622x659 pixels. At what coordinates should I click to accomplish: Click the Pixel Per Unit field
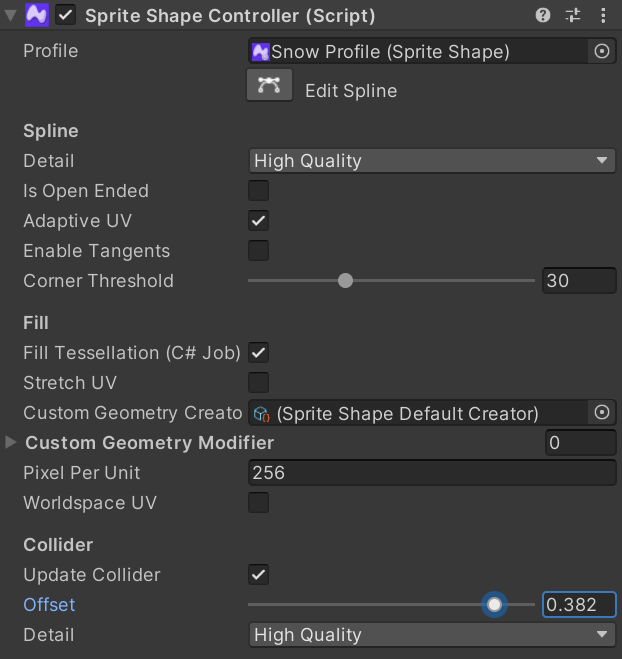tap(431, 473)
